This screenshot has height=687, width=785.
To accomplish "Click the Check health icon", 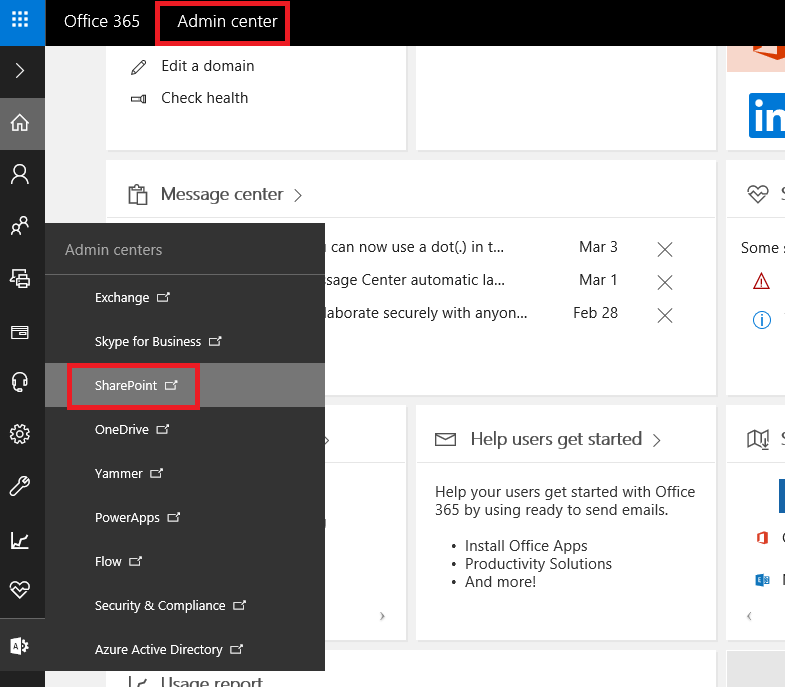I will (139, 99).
